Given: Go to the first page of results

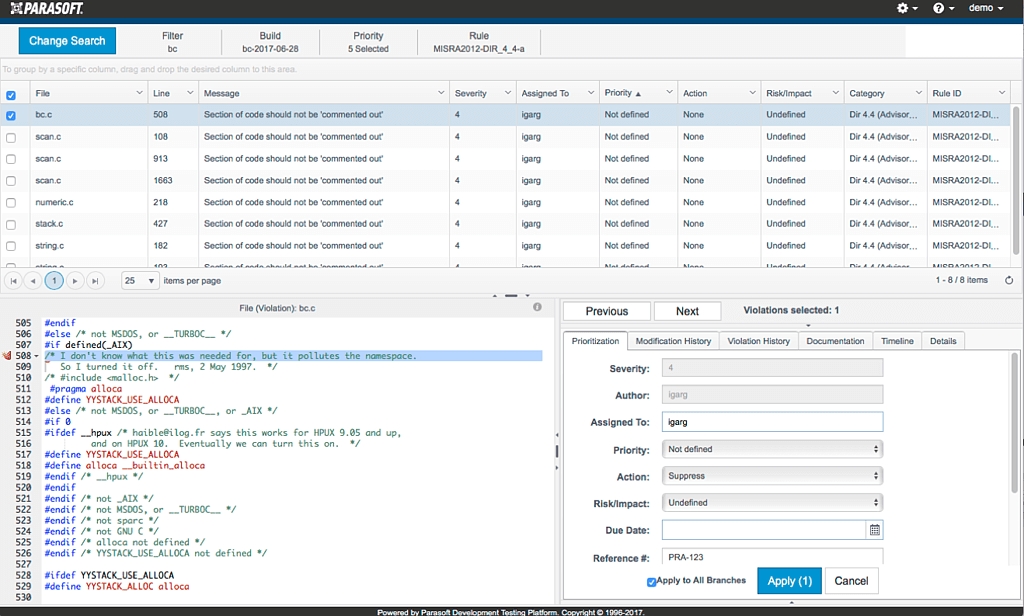Looking at the screenshot, I should pyautogui.click(x=13, y=281).
